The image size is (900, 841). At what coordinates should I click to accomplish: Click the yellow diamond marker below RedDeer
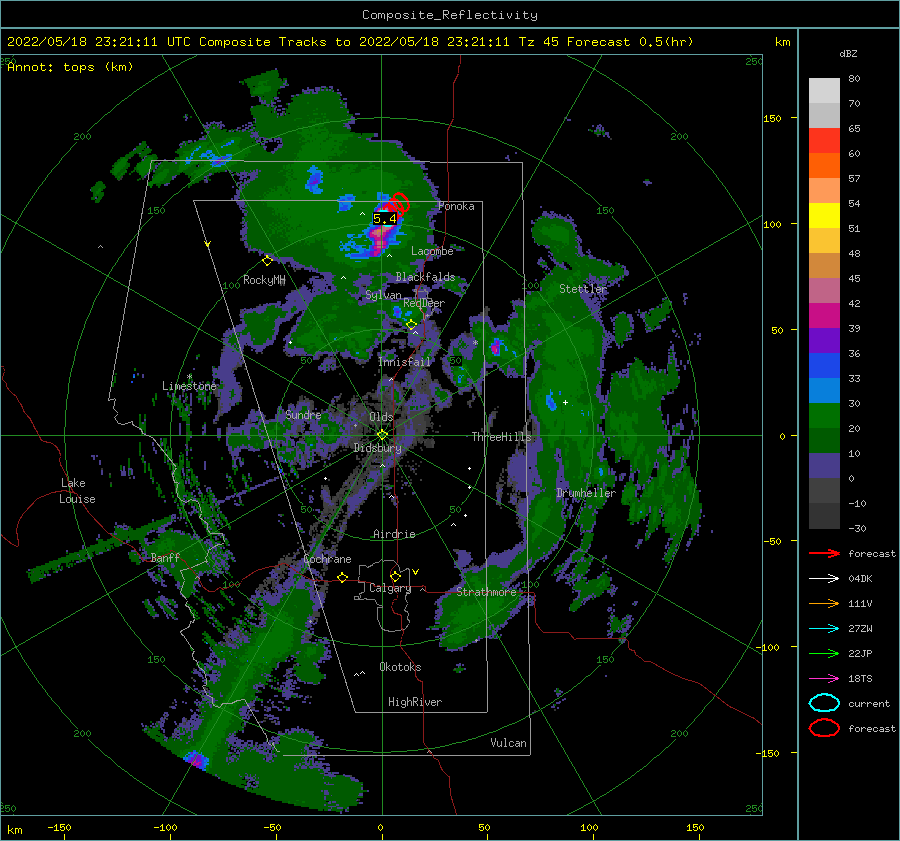tap(411, 324)
